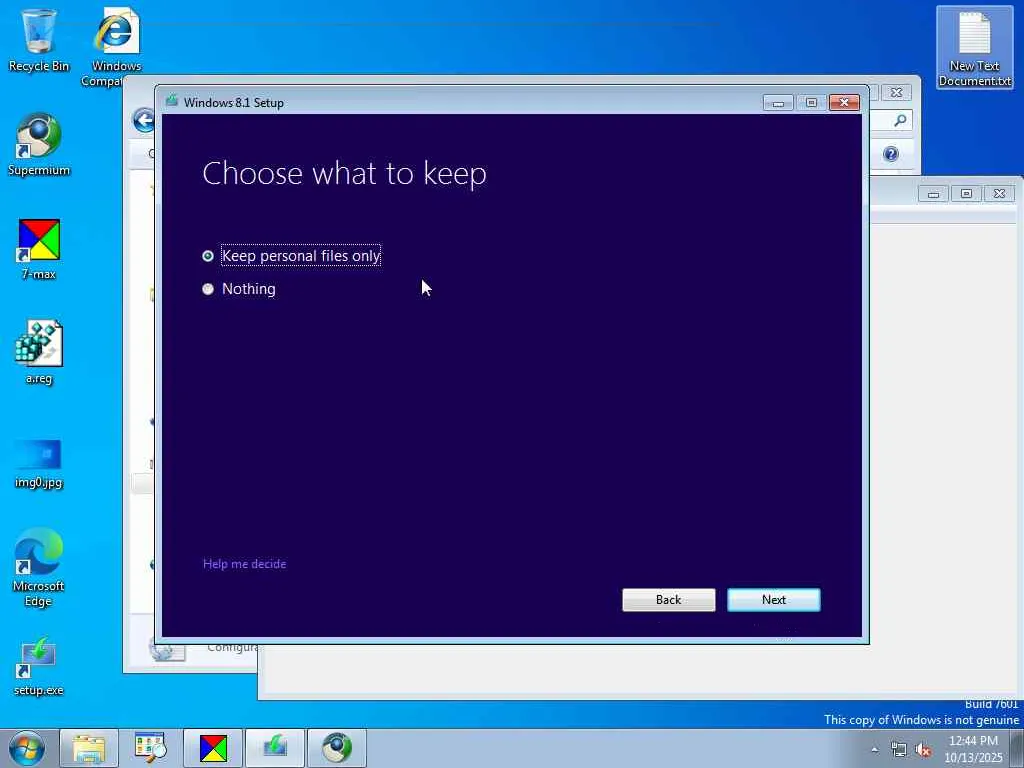Click the back arrow in background window

143,120
